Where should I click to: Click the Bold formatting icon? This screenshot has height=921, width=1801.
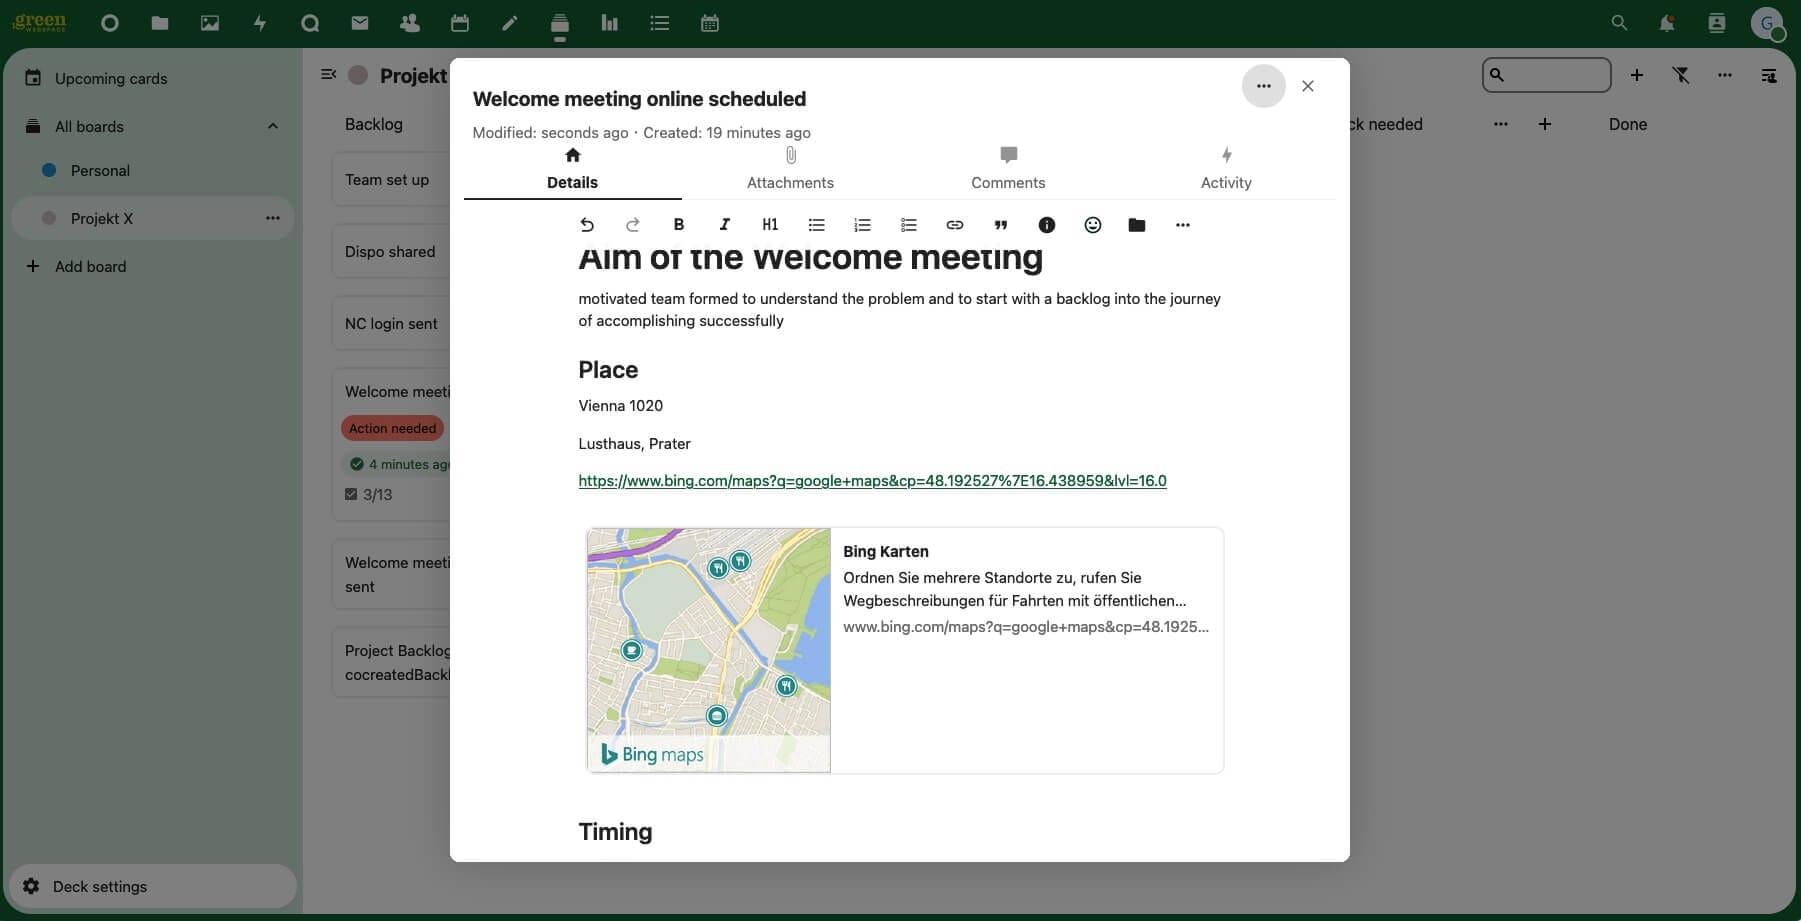click(678, 225)
